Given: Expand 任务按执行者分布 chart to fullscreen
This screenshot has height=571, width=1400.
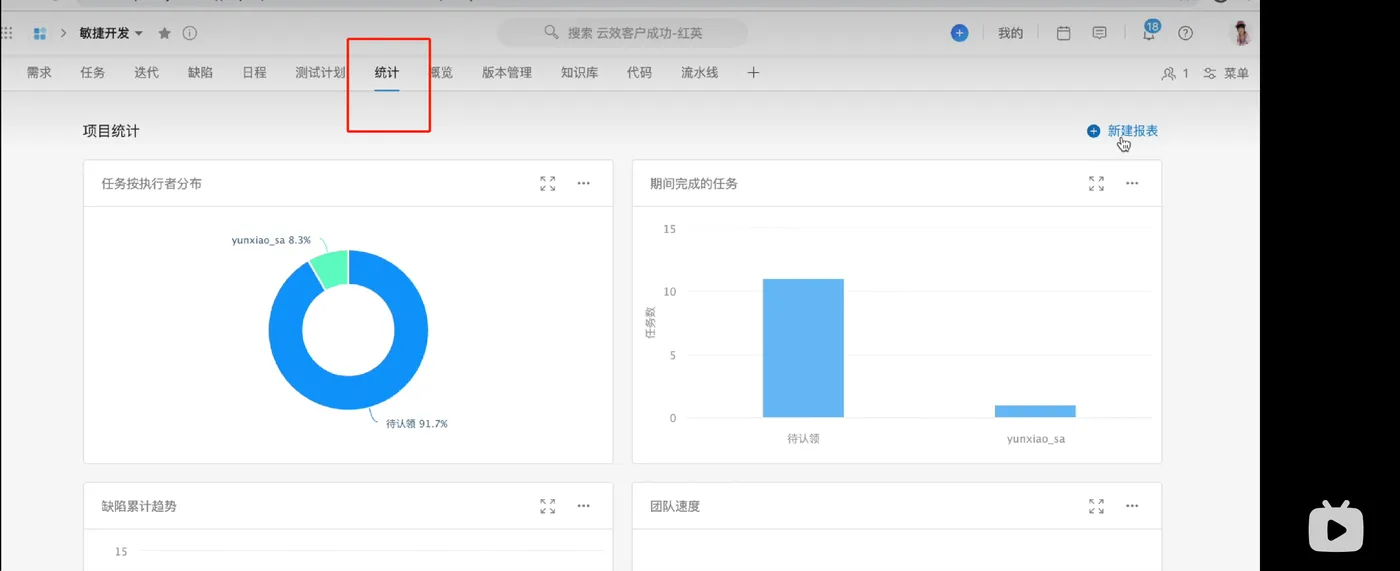Looking at the screenshot, I should (x=548, y=184).
